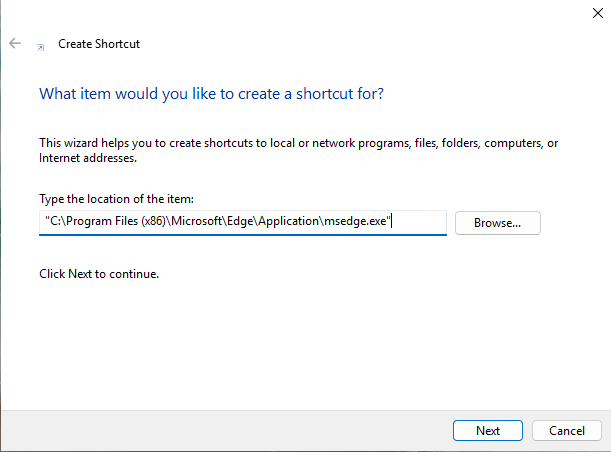Place cursor on msedge.exe in path

pyautogui.click(x=355, y=221)
